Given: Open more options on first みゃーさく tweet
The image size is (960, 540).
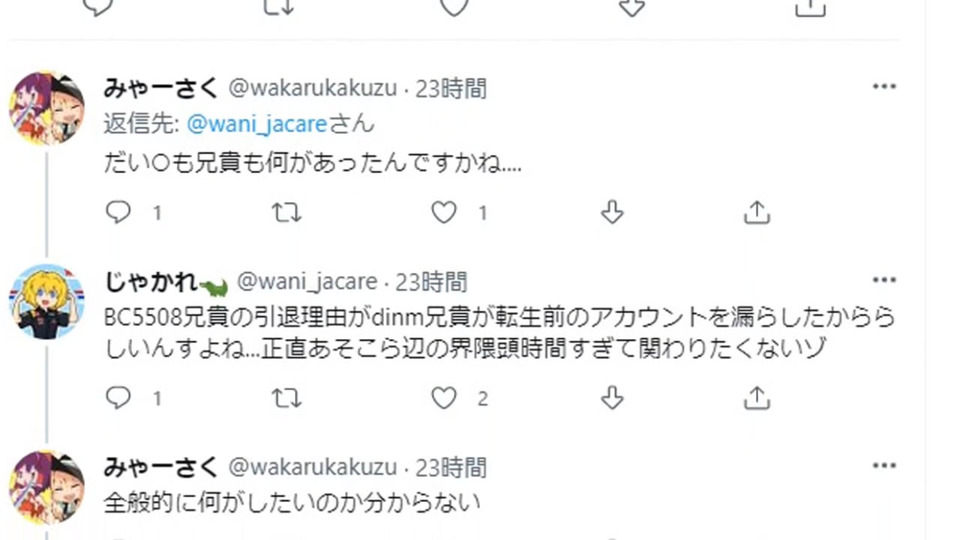Looking at the screenshot, I should click(884, 87).
